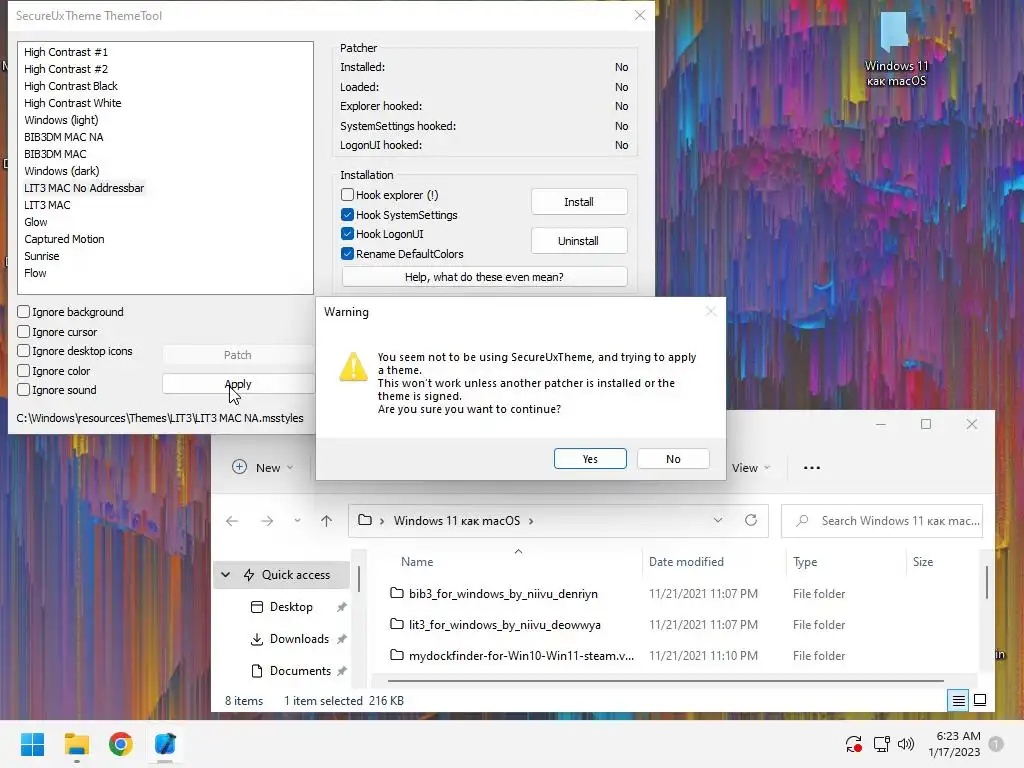Enable Ignore background checkbox
The width and height of the screenshot is (1024, 768).
click(24, 312)
